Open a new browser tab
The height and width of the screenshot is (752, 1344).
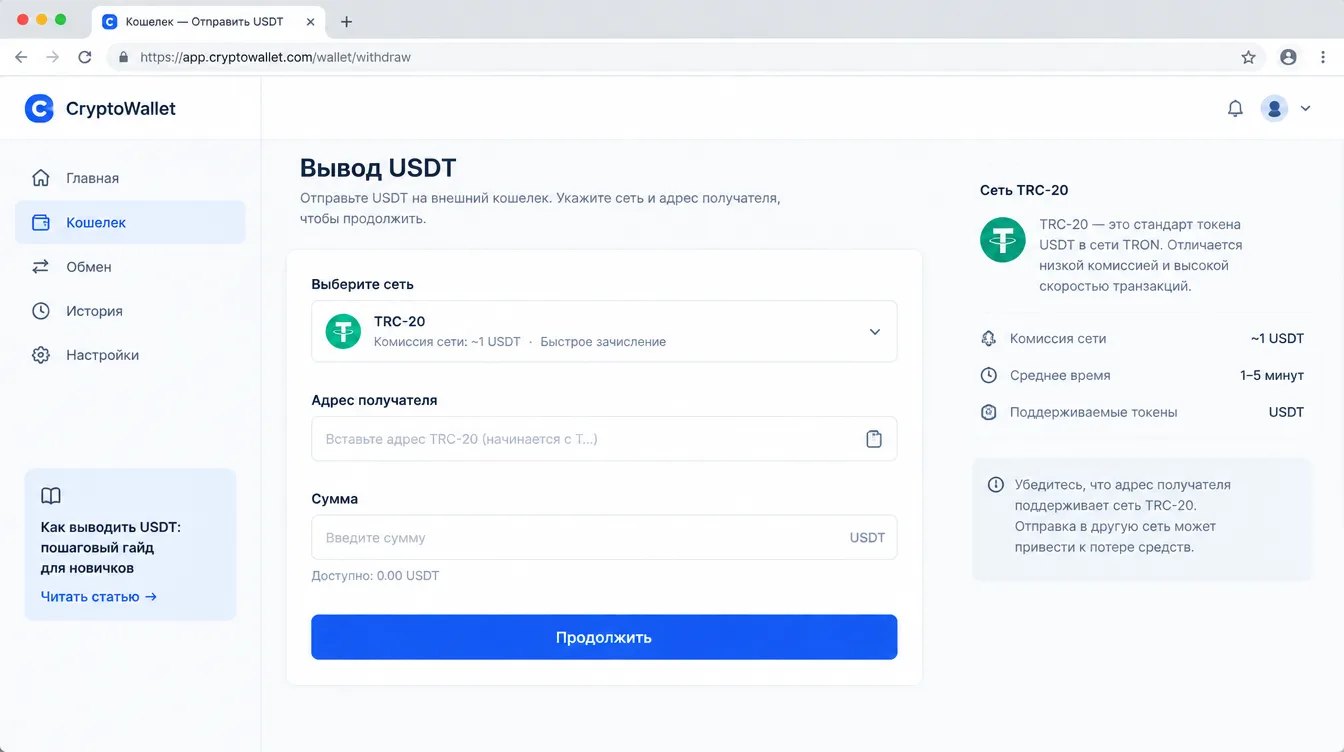pyautogui.click(x=346, y=22)
